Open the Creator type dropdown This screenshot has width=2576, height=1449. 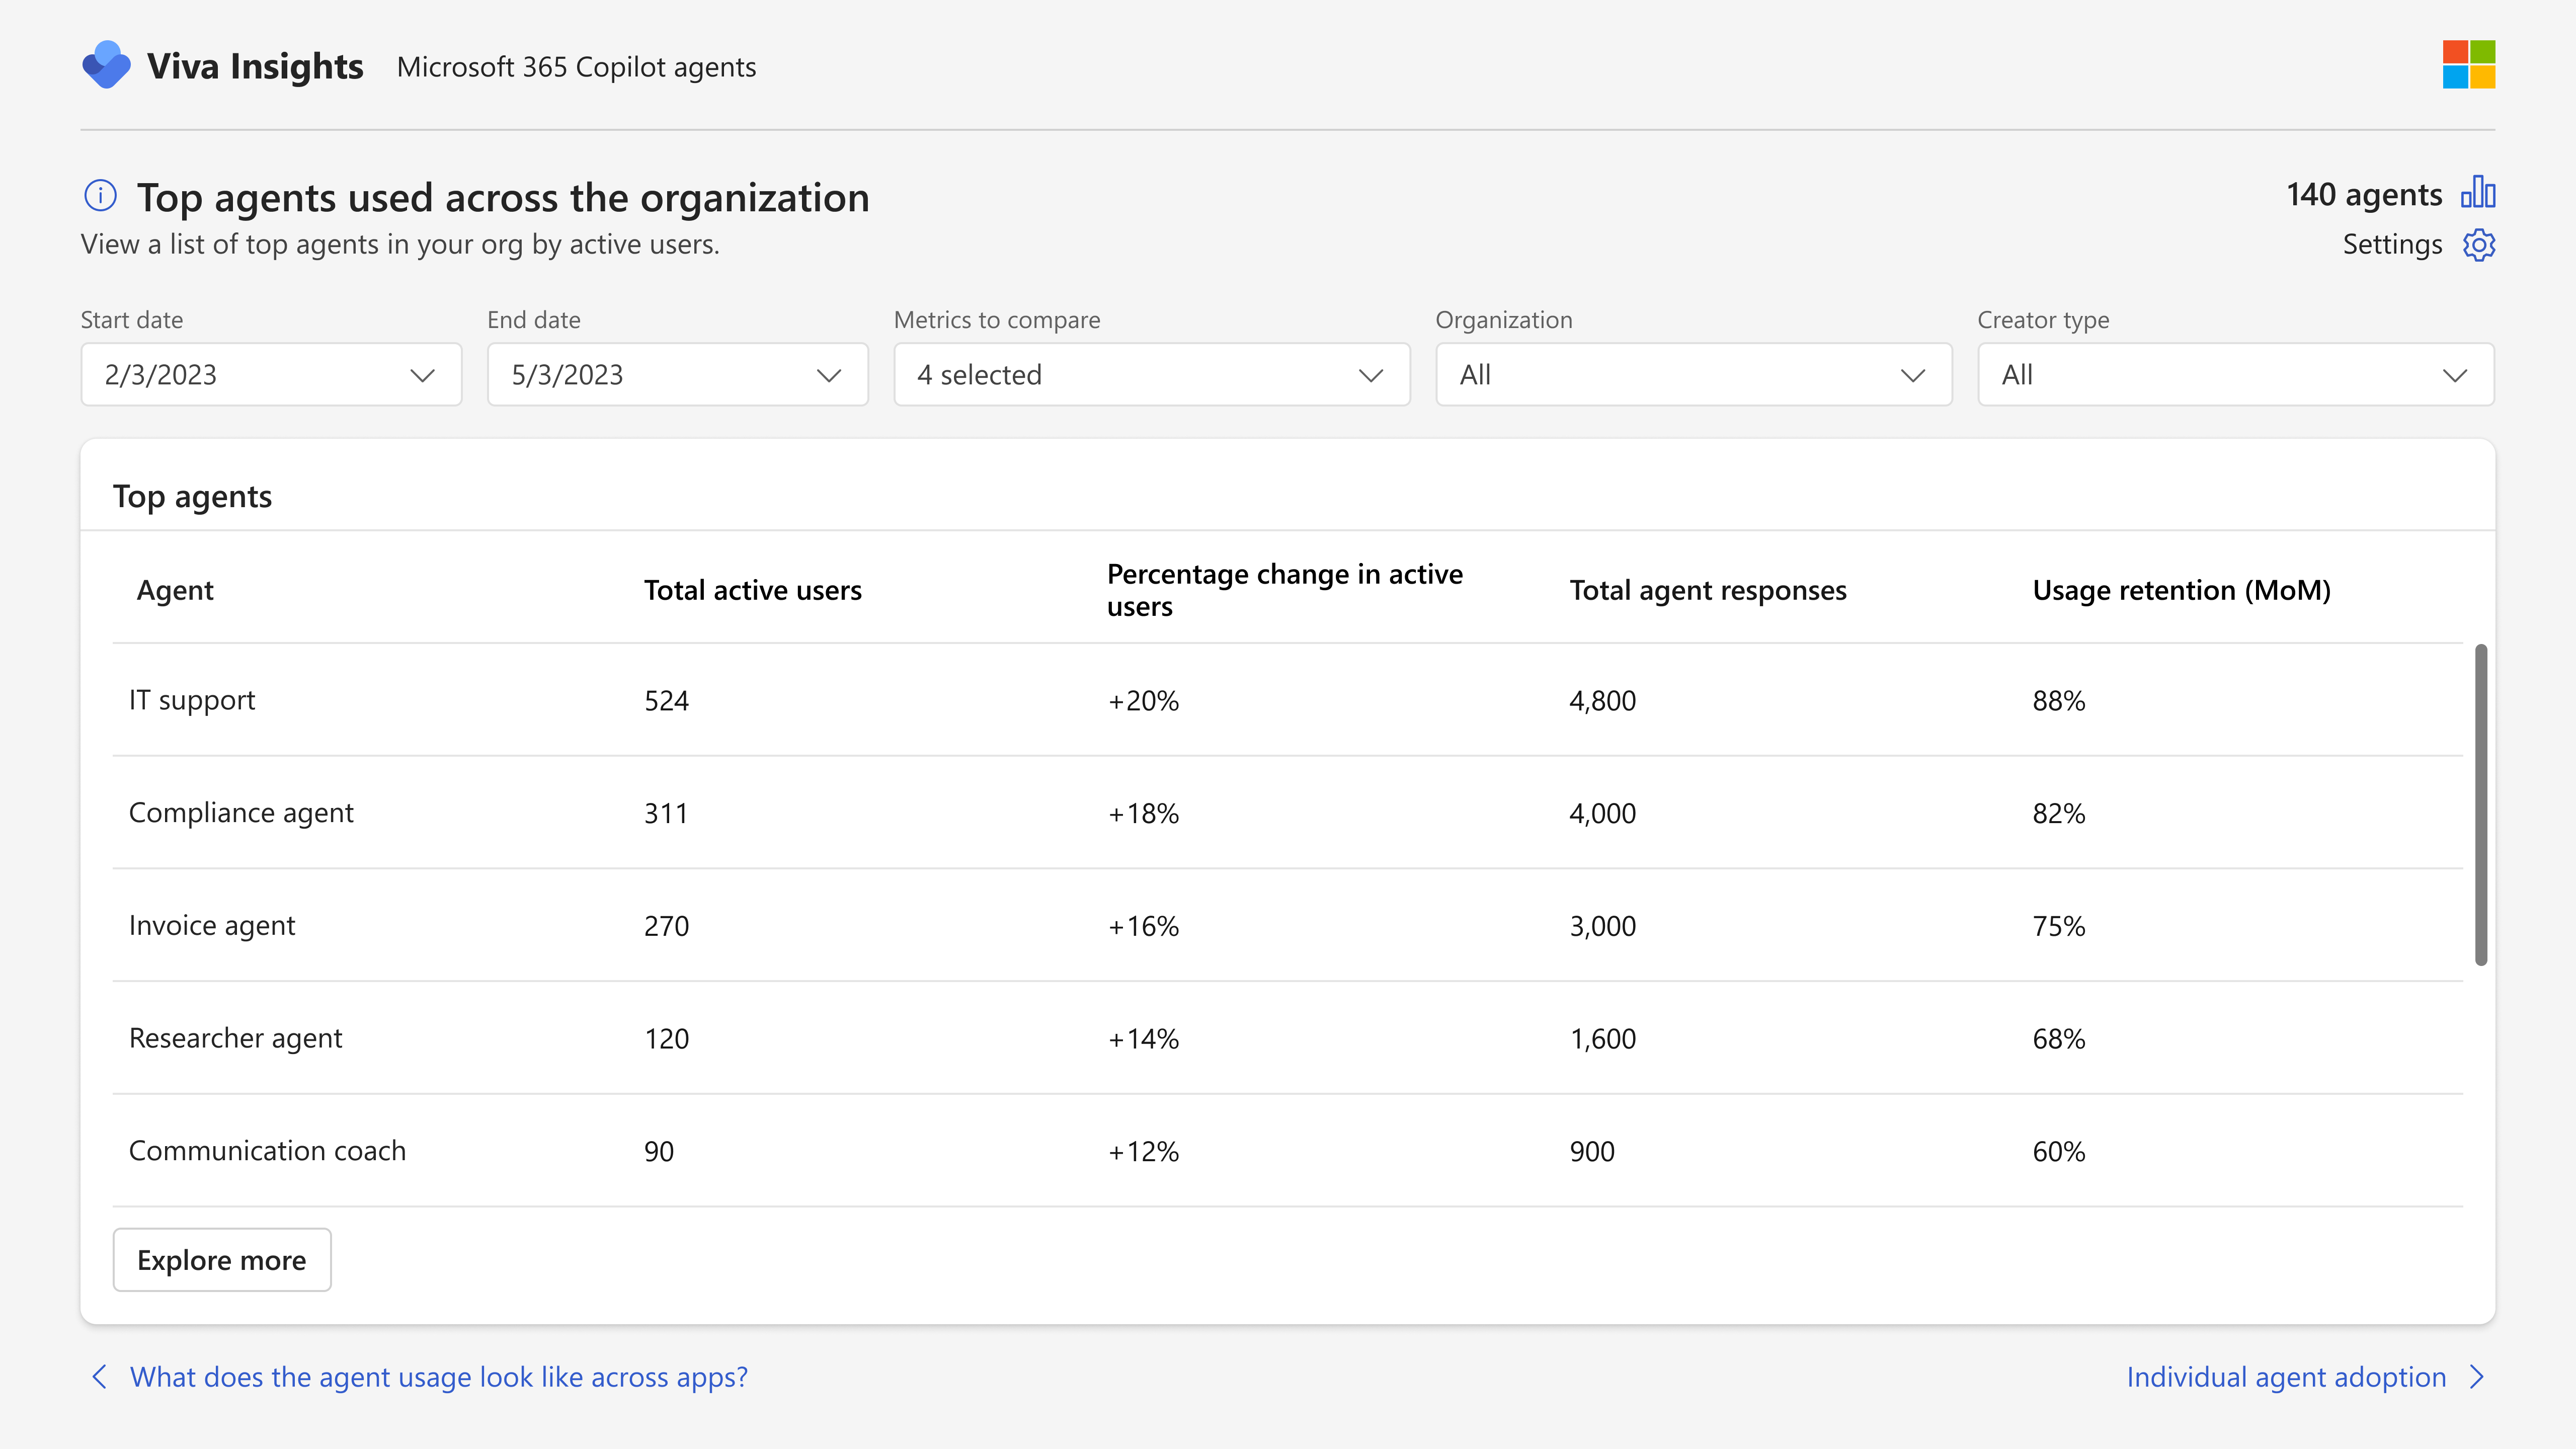tap(2236, 375)
